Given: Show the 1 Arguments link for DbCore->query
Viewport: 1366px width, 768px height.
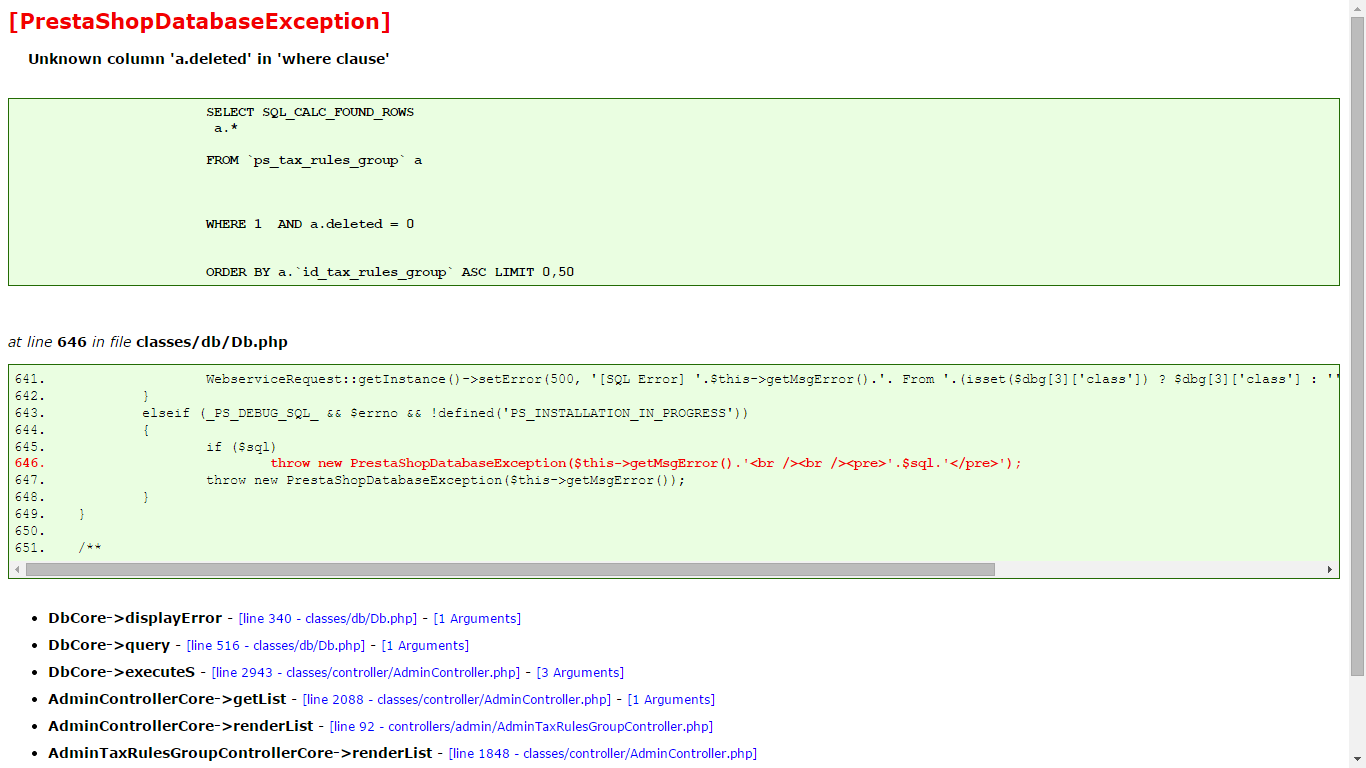Looking at the screenshot, I should click(425, 646).
